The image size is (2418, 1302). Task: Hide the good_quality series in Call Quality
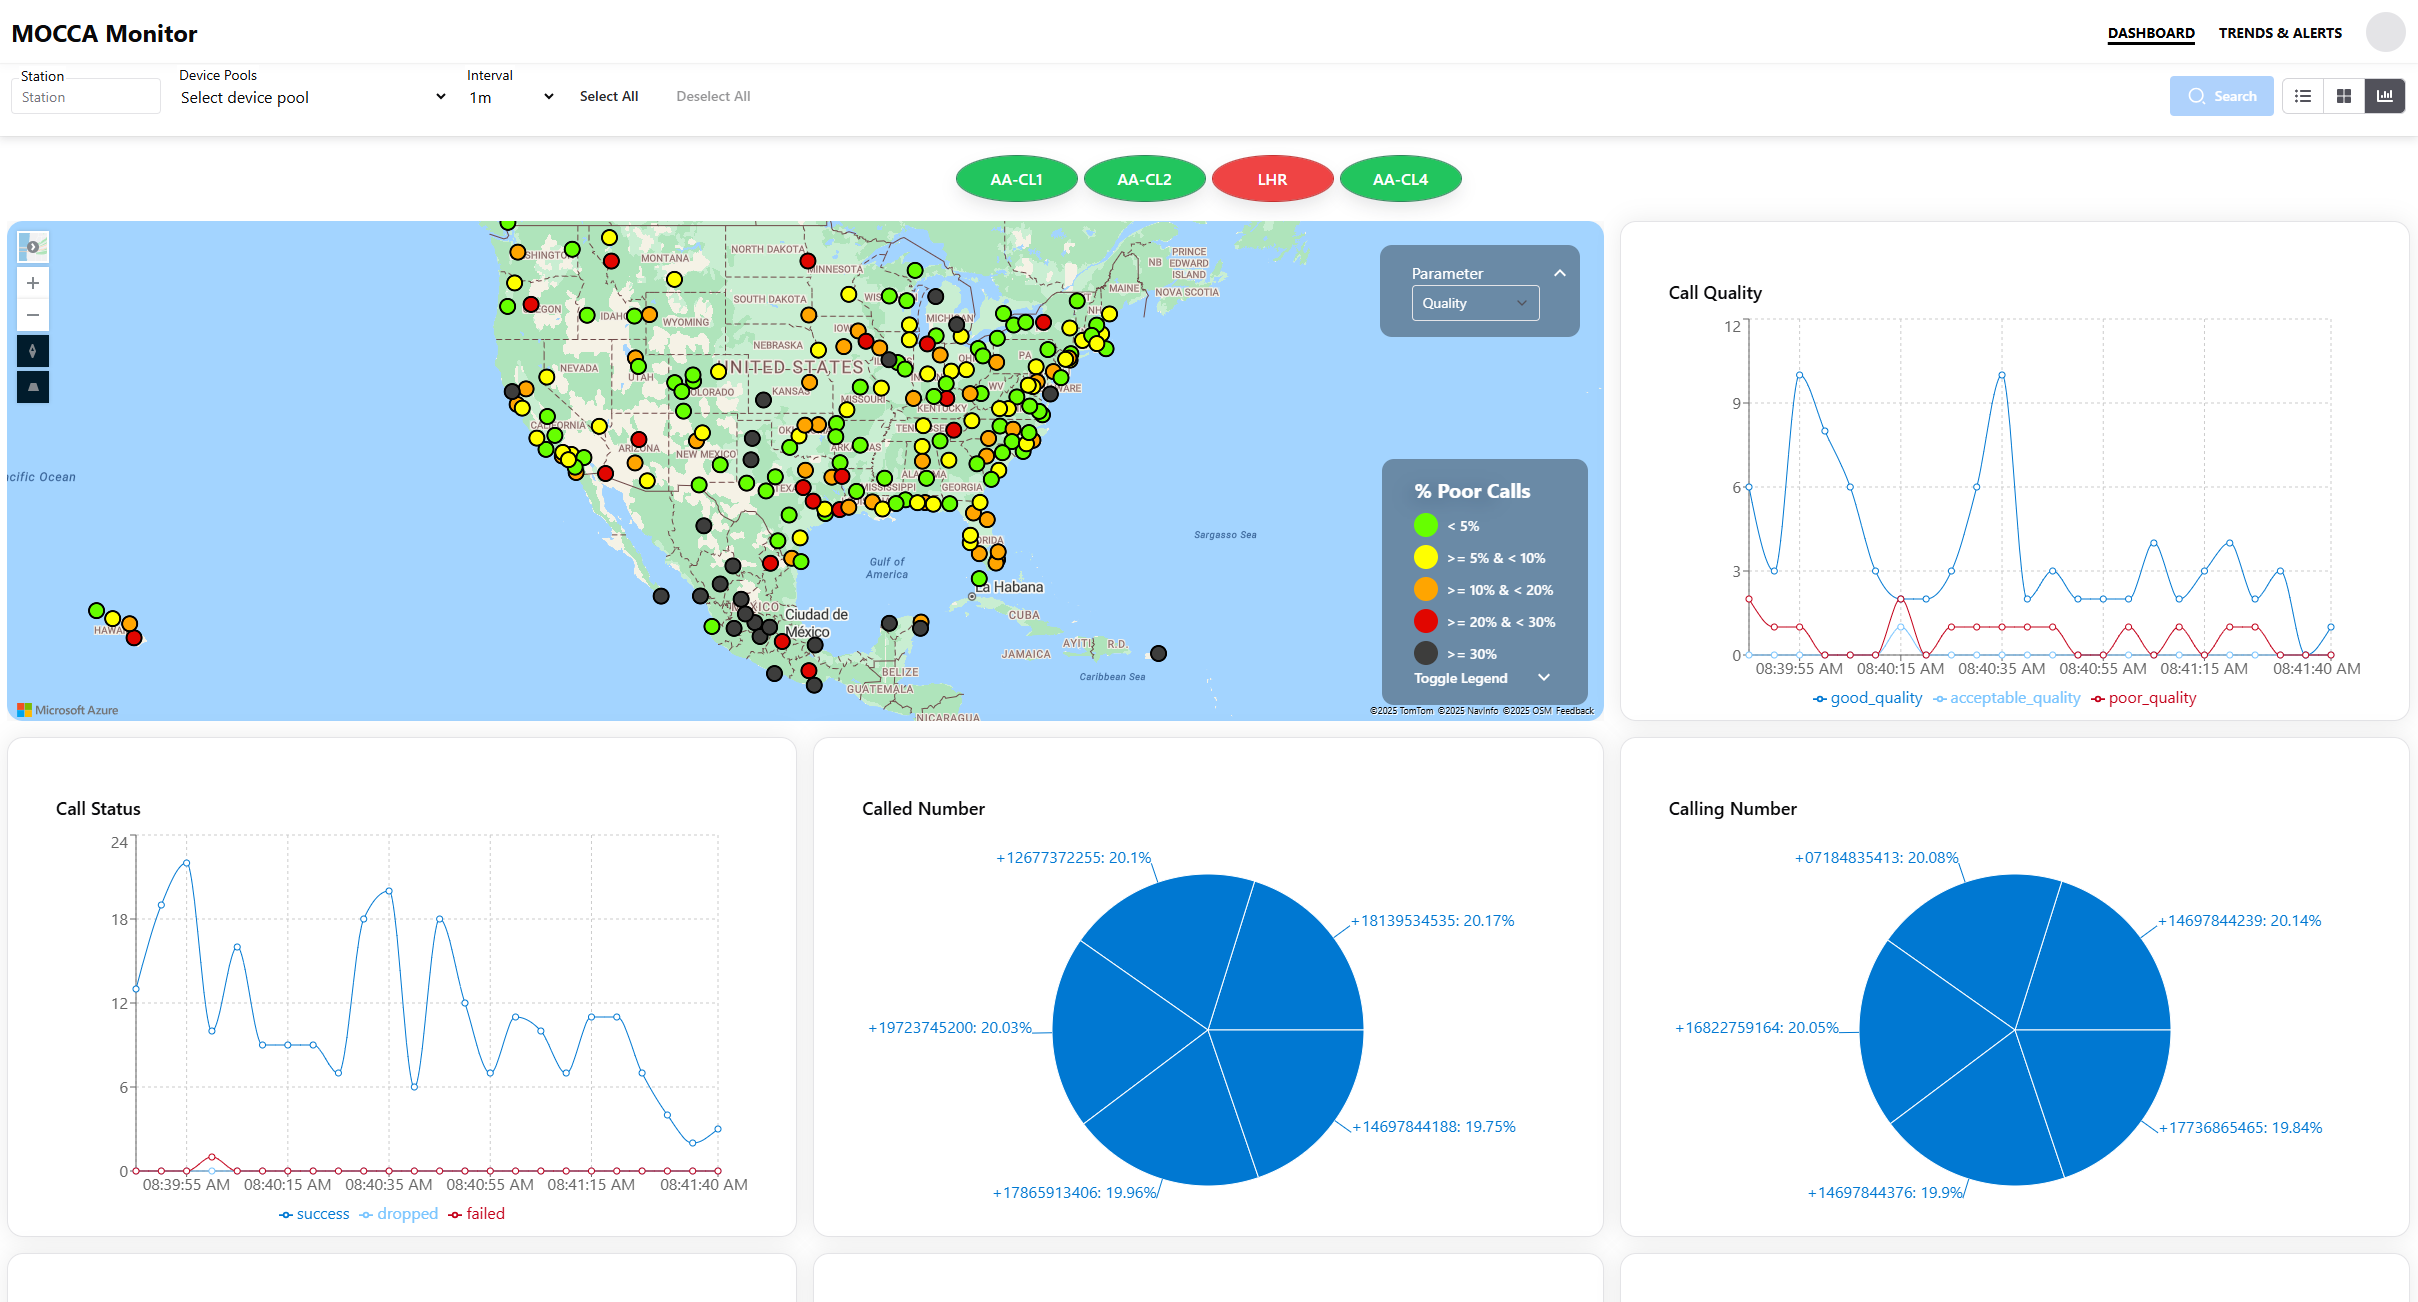point(1867,697)
